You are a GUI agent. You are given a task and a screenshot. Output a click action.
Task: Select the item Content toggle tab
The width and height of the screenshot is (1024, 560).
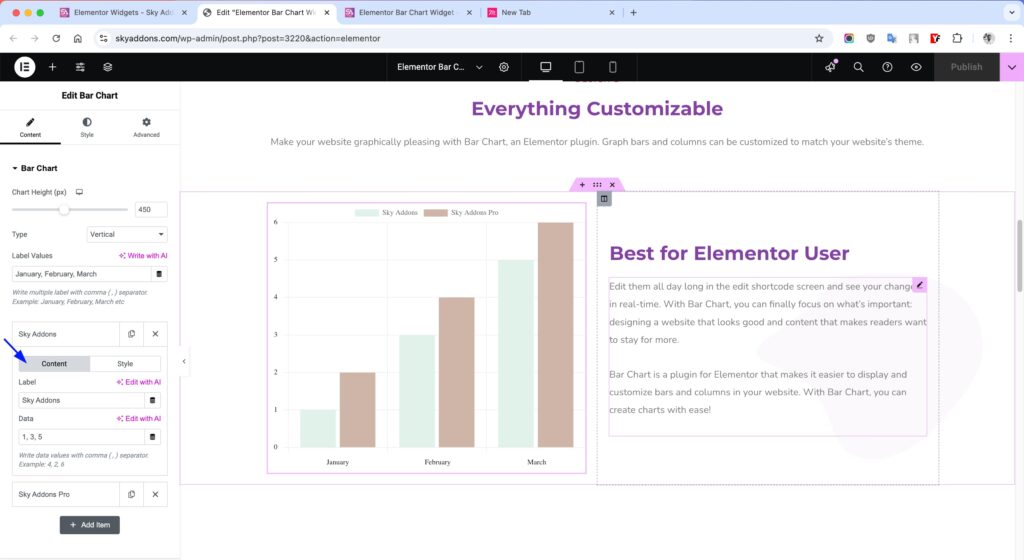54,364
